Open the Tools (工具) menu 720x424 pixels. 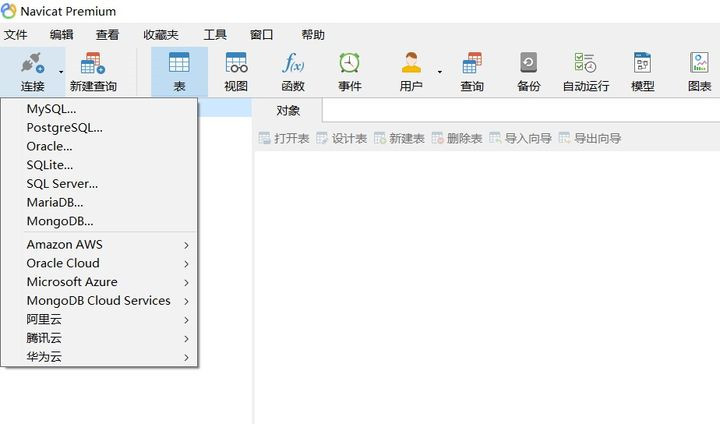pos(215,35)
